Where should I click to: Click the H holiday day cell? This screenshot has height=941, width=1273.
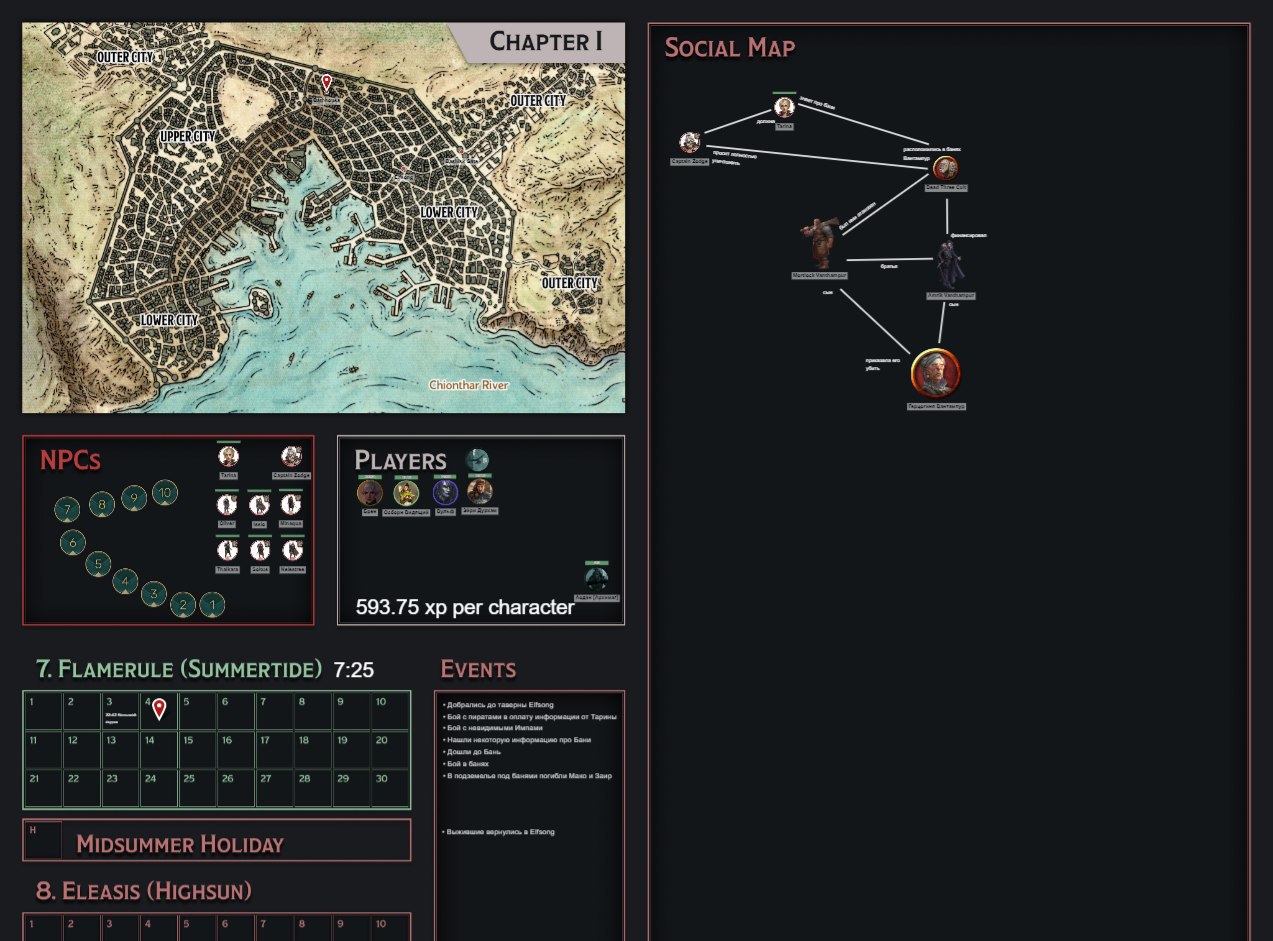coord(43,840)
